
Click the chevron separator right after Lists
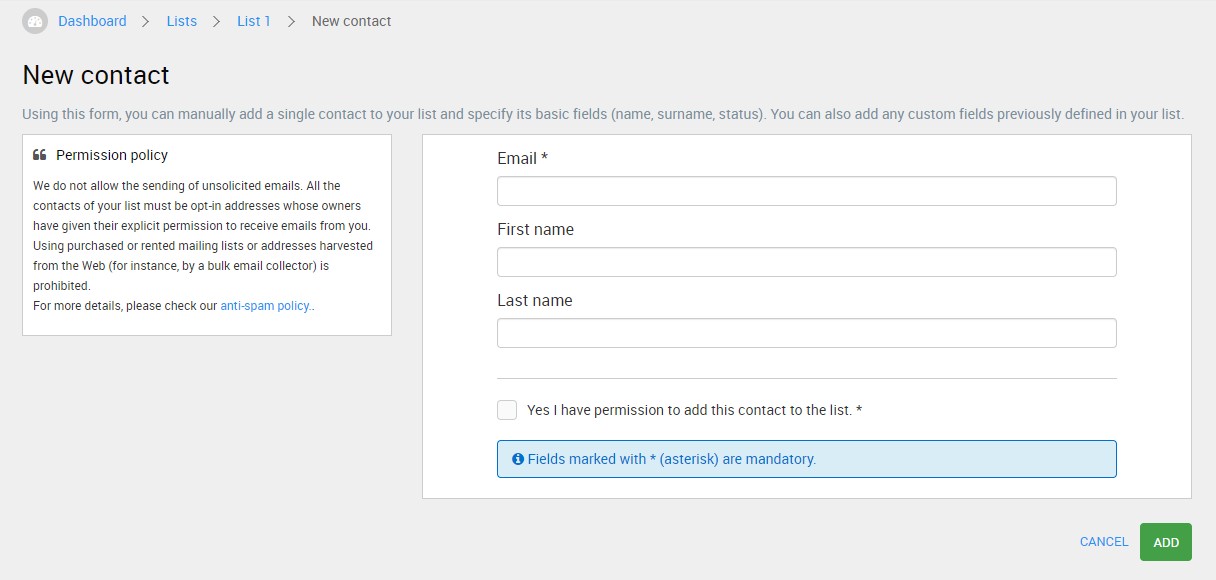pyautogui.click(x=217, y=21)
